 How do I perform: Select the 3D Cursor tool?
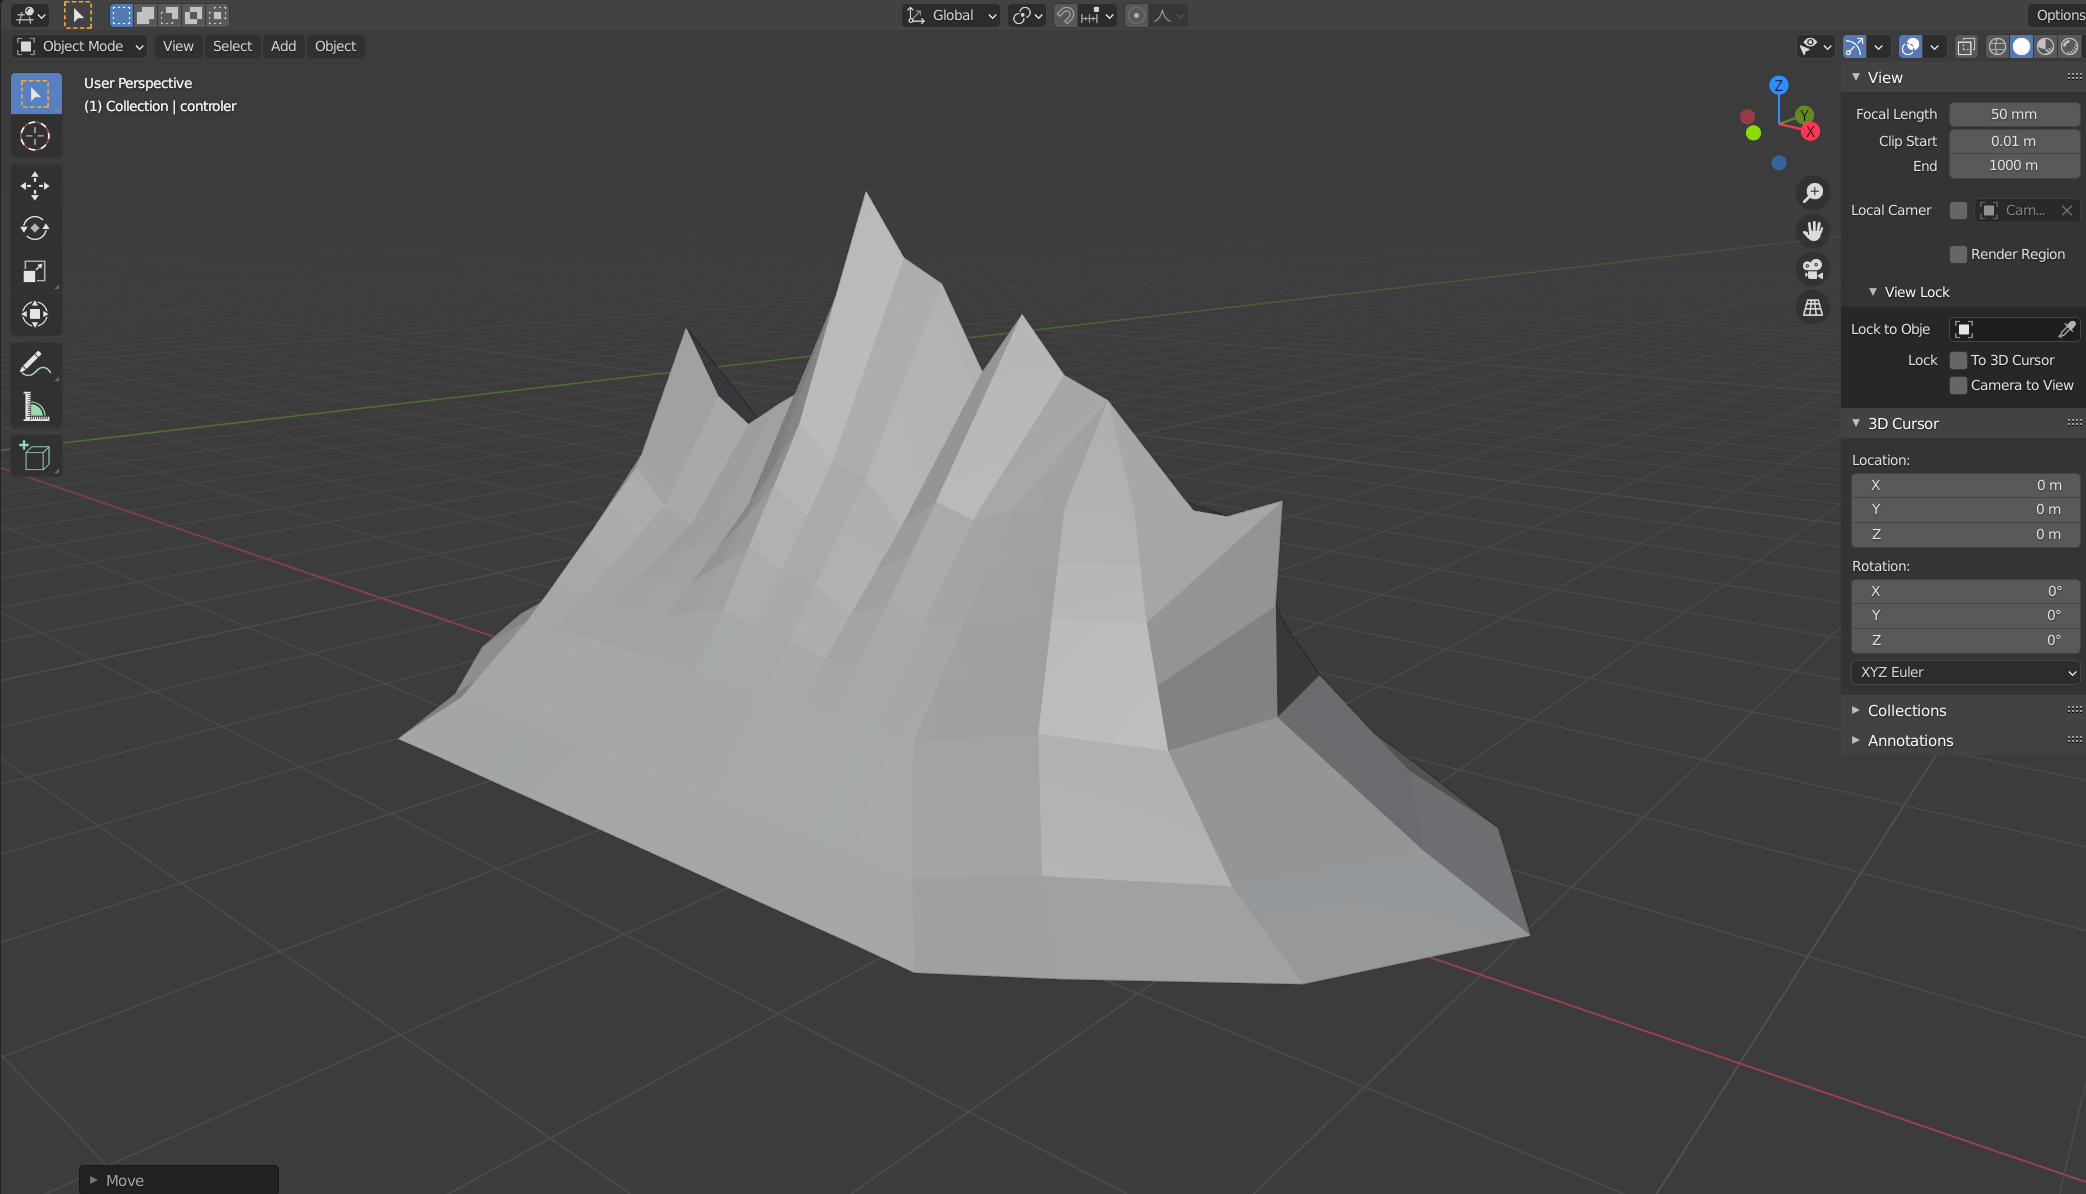click(35, 136)
